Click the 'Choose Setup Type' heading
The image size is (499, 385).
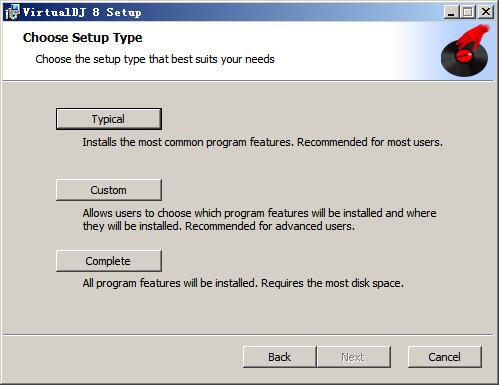(83, 37)
